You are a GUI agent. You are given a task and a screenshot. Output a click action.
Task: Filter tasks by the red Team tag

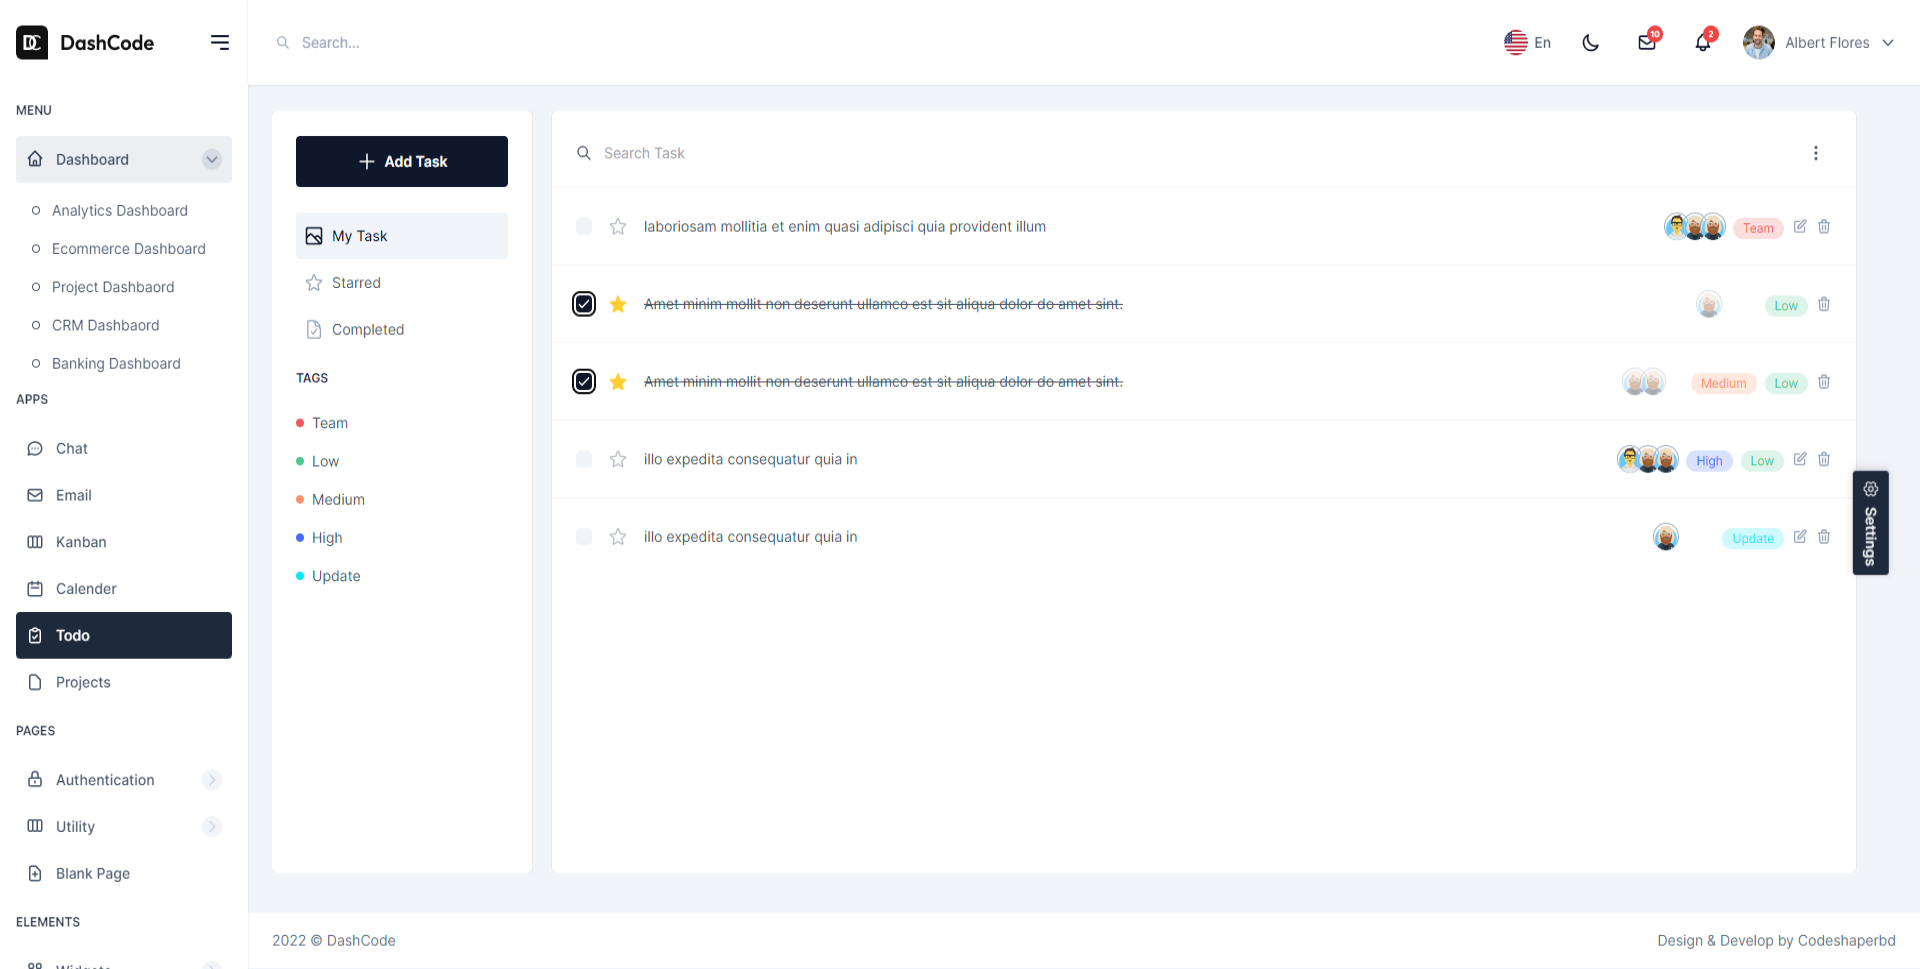[x=329, y=423]
